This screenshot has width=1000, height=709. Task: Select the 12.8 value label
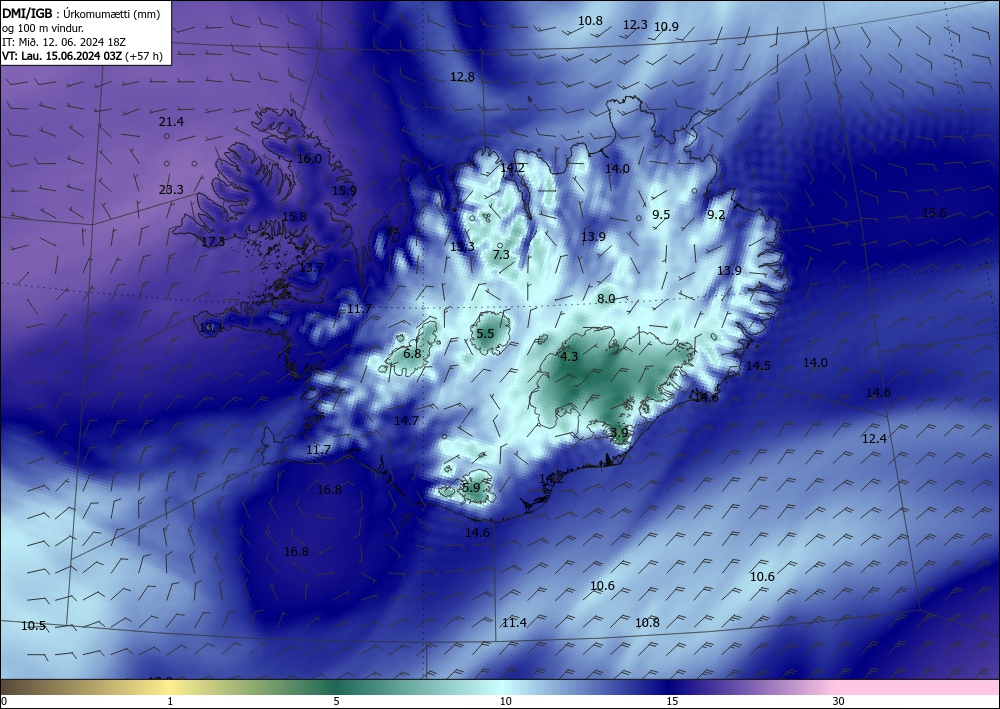tap(462, 77)
